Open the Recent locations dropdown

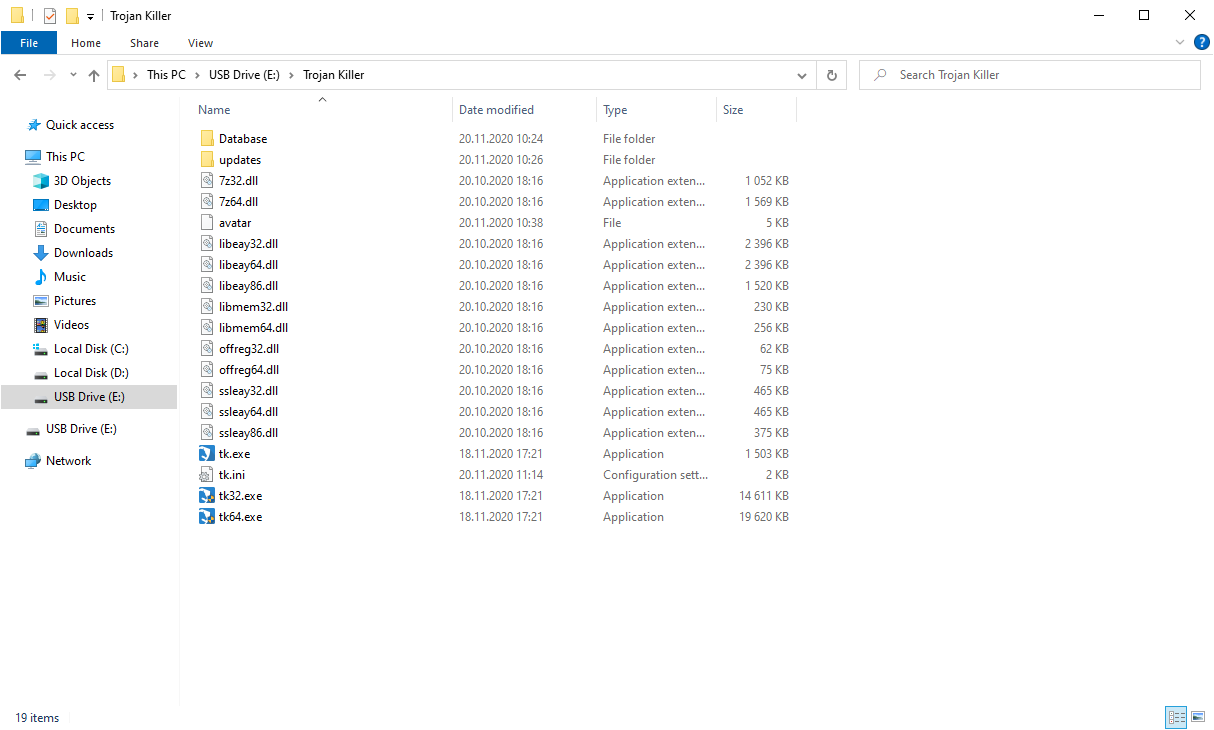click(73, 75)
